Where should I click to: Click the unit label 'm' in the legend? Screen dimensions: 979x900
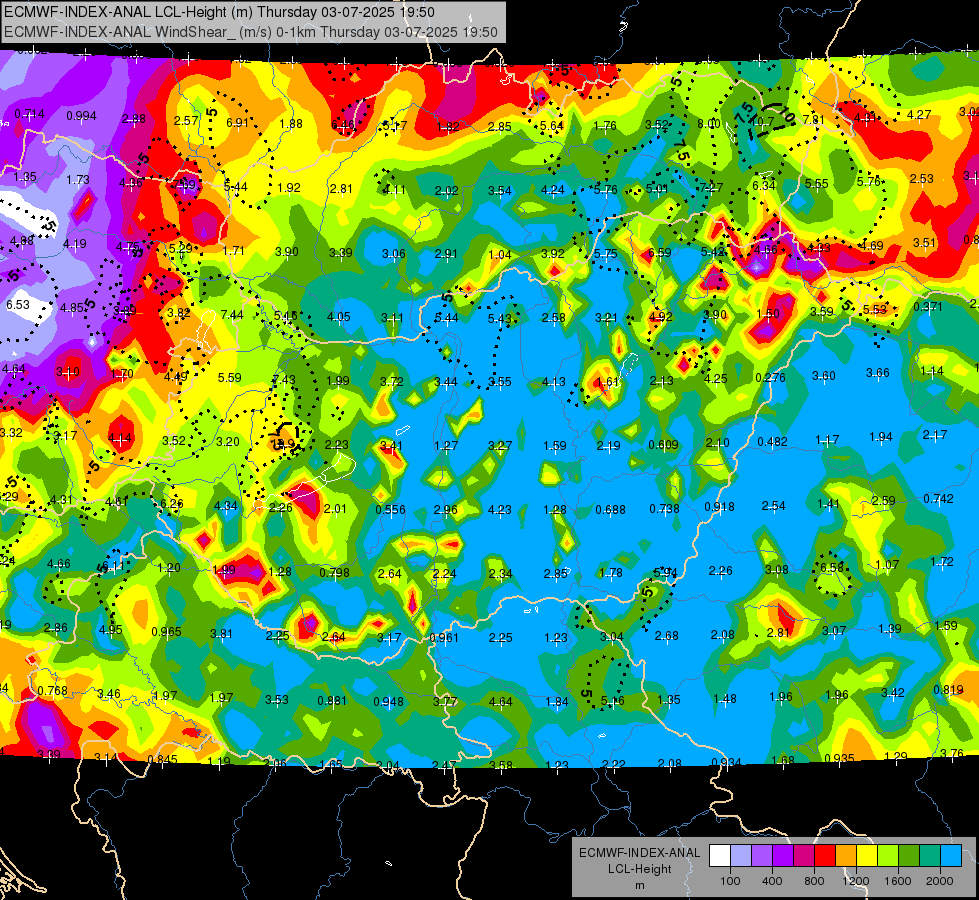point(639,886)
